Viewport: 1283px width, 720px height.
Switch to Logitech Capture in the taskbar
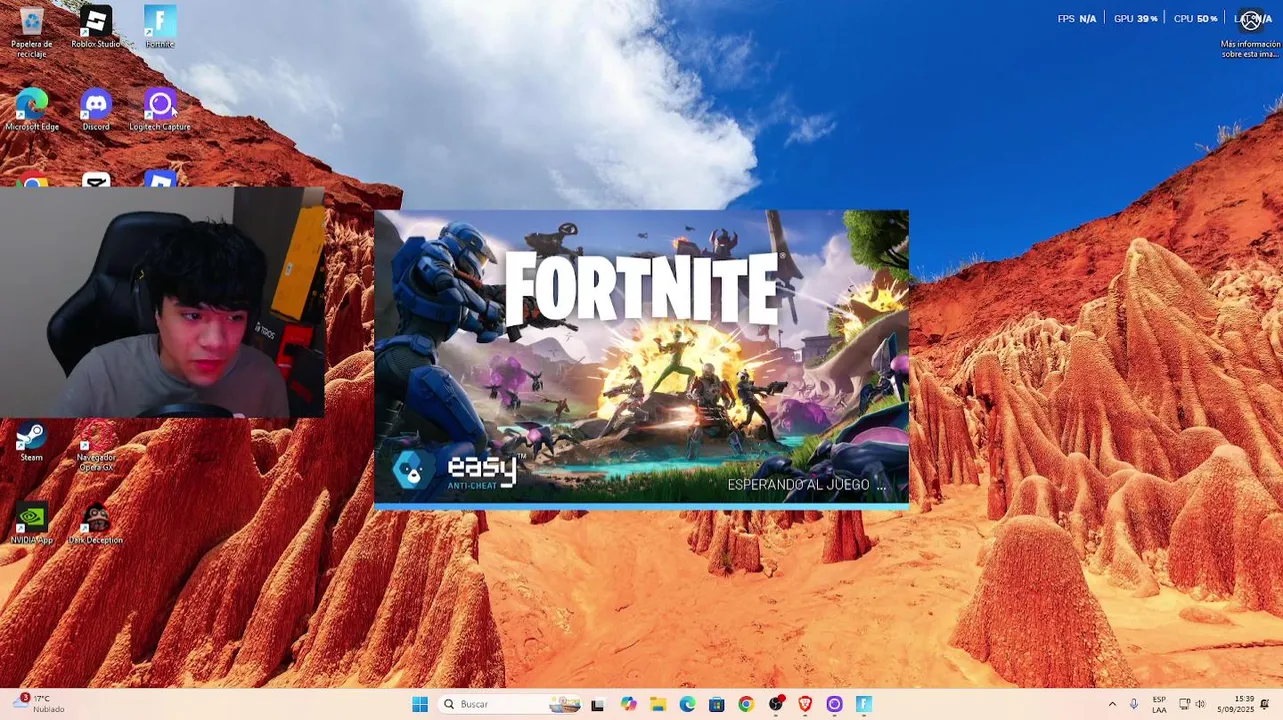point(834,704)
